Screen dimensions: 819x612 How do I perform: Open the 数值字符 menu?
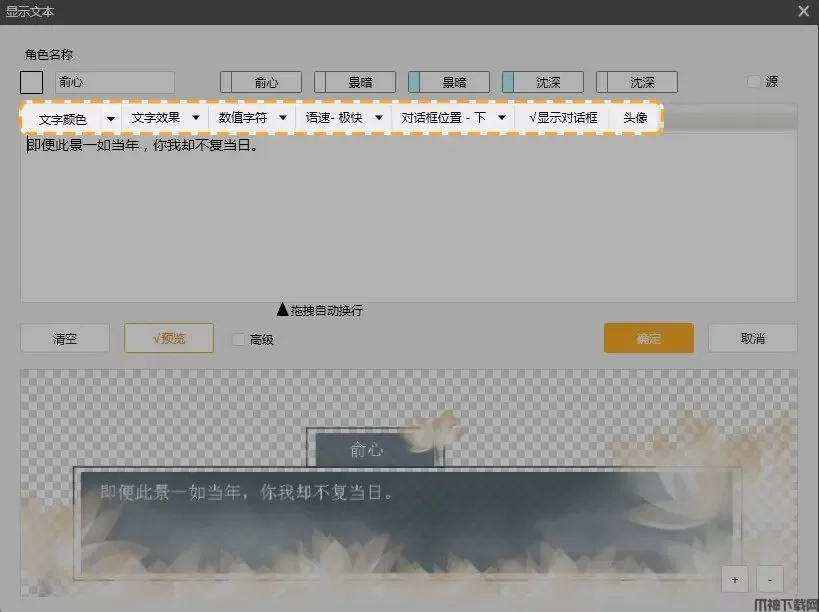point(283,118)
